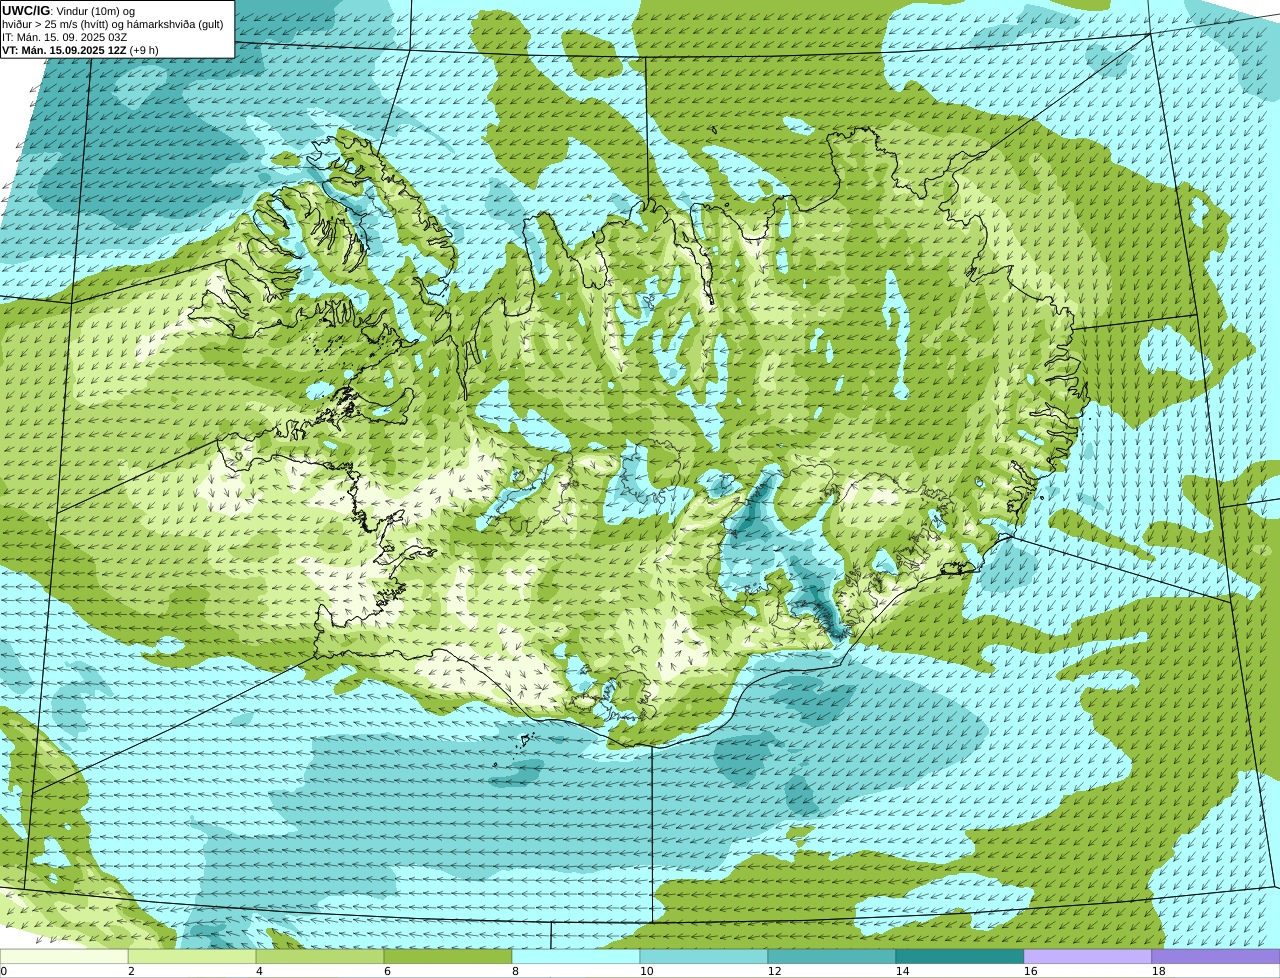Click the 0–2 m/s pale cream legend swatch
1280x978 pixels.
pyautogui.click(x=64, y=956)
